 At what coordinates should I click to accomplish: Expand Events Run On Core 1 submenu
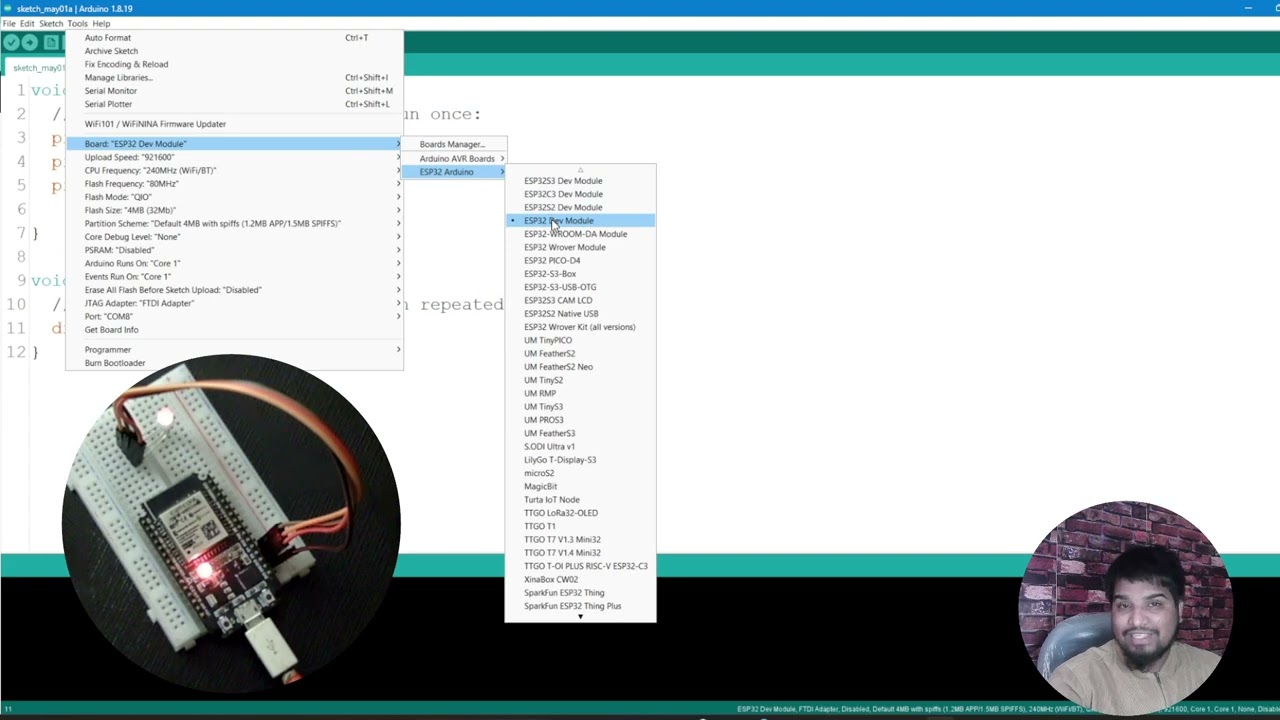(x=235, y=276)
